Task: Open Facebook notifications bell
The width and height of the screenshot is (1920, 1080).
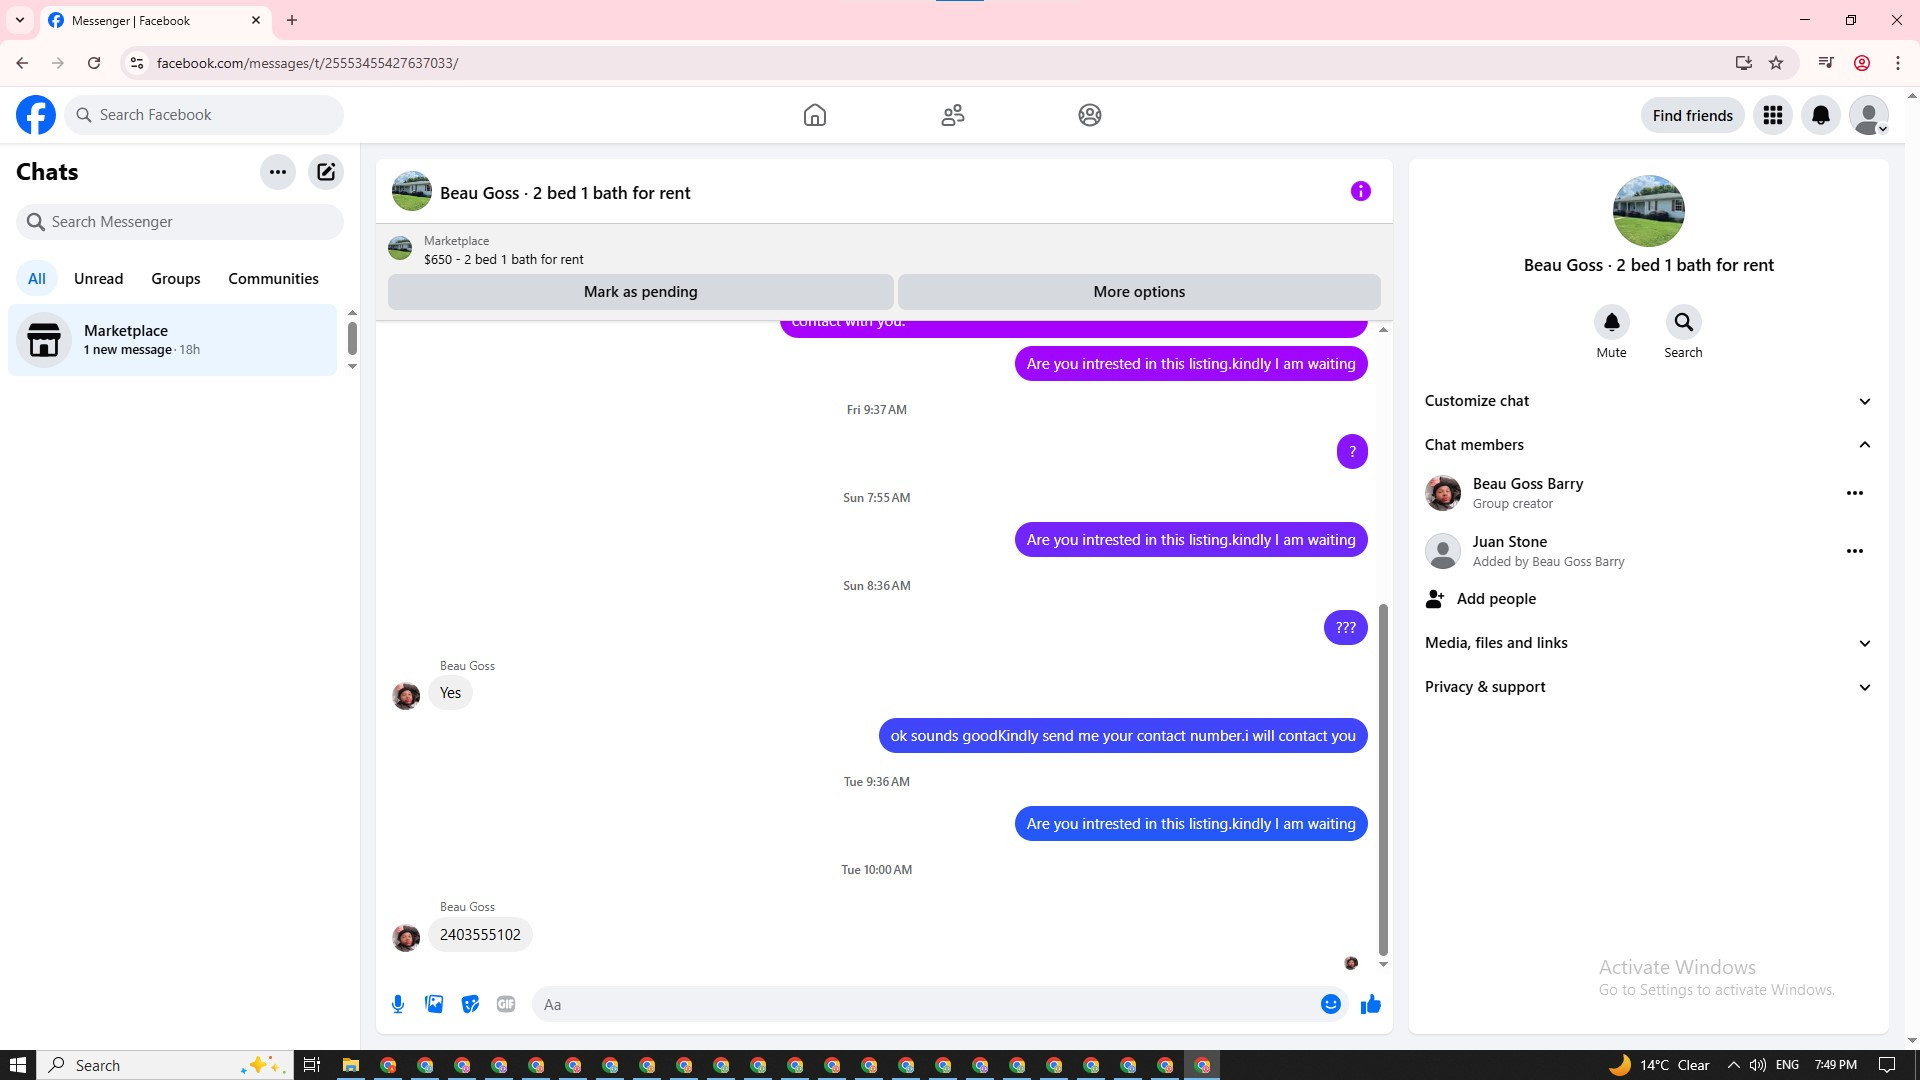Action: [1820, 115]
